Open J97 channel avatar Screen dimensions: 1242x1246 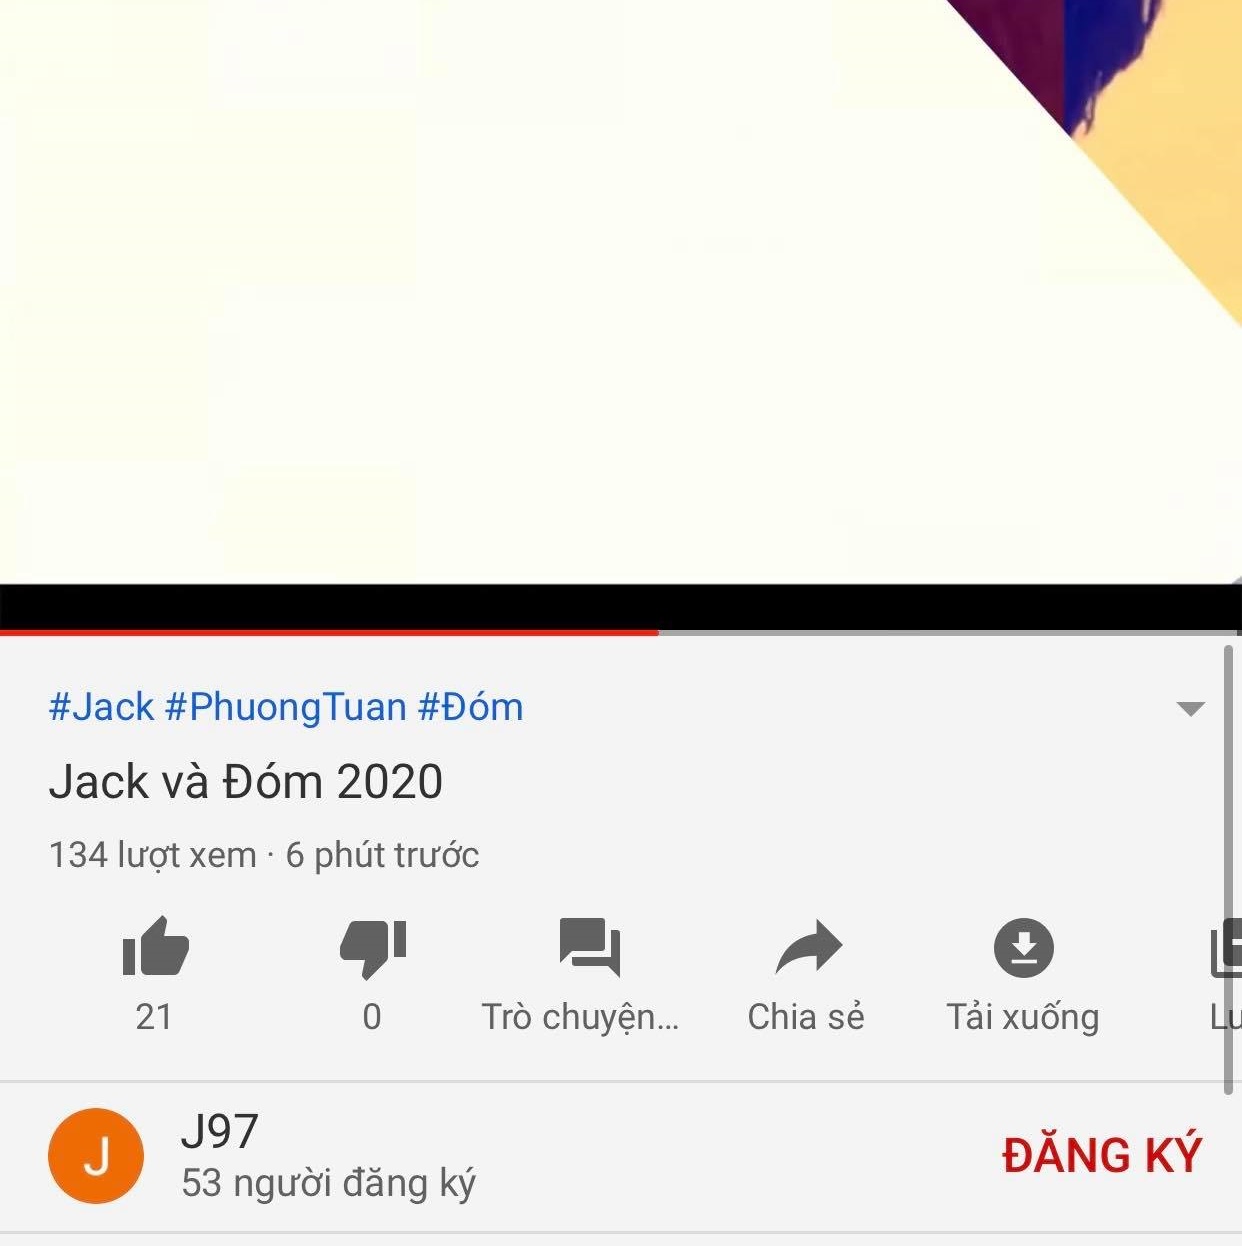click(96, 1156)
